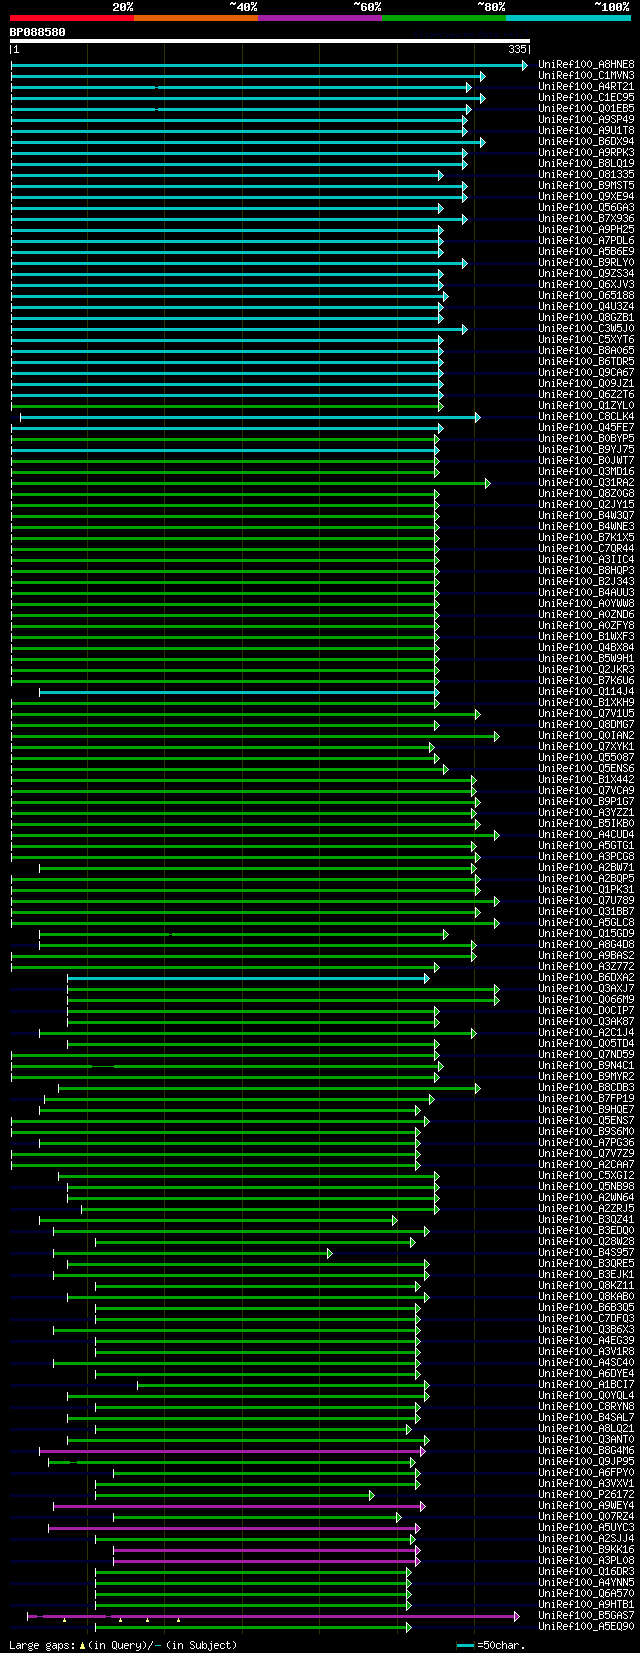Click the white query sequence bar
The image size is (640, 1653).
[270, 41]
